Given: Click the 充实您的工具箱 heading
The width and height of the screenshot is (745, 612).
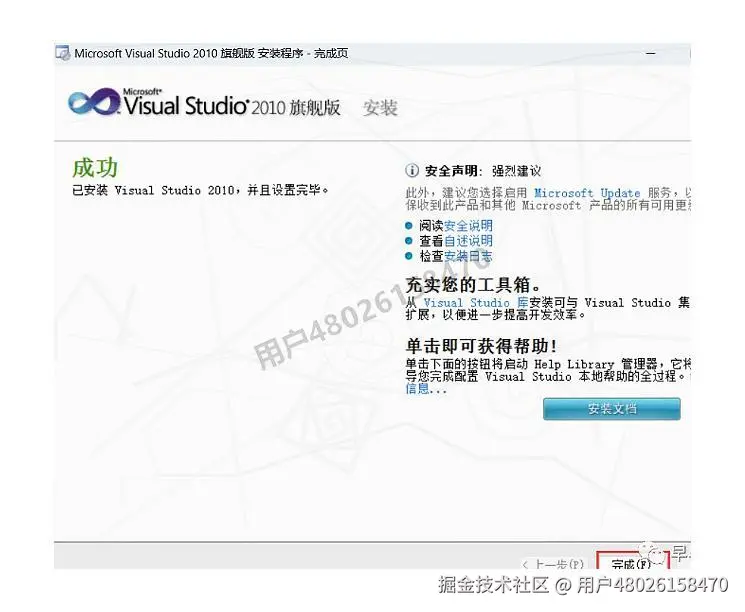Looking at the screenshot, I should [473, 285].
